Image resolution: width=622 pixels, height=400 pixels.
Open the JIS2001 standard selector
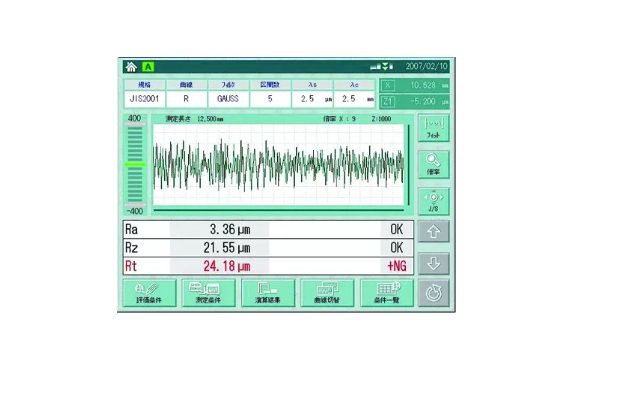pyautogui.click(x=144, y=99)
